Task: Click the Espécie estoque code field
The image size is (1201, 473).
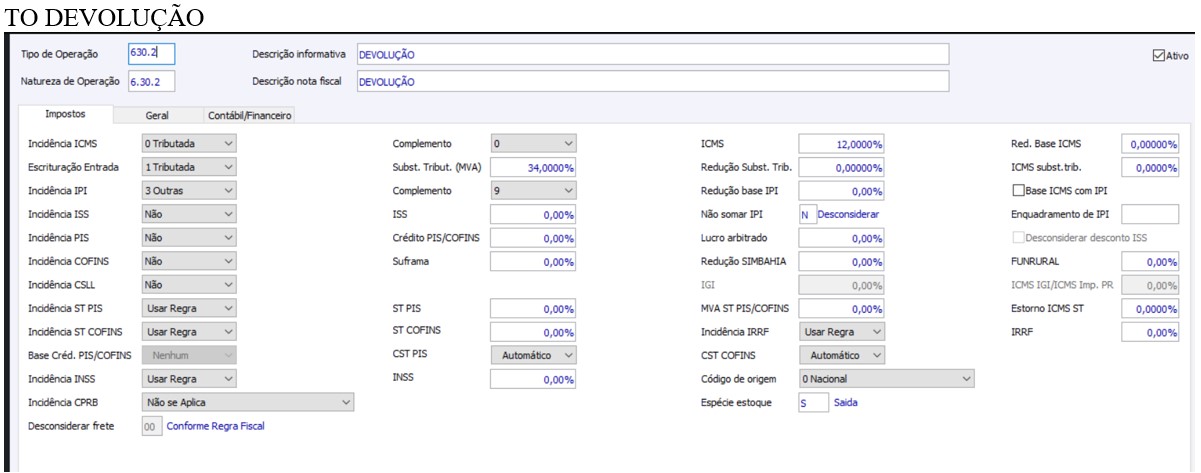Action: tap(813, 402)
